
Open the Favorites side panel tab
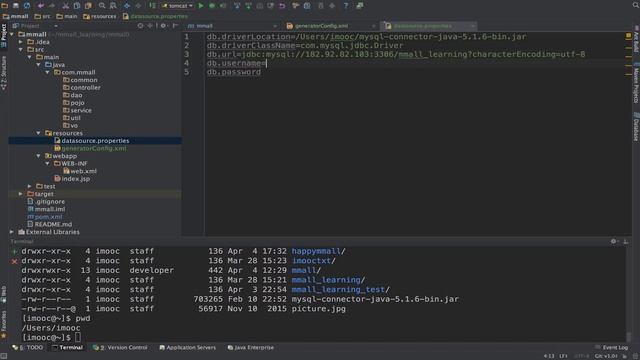point(4,324)
